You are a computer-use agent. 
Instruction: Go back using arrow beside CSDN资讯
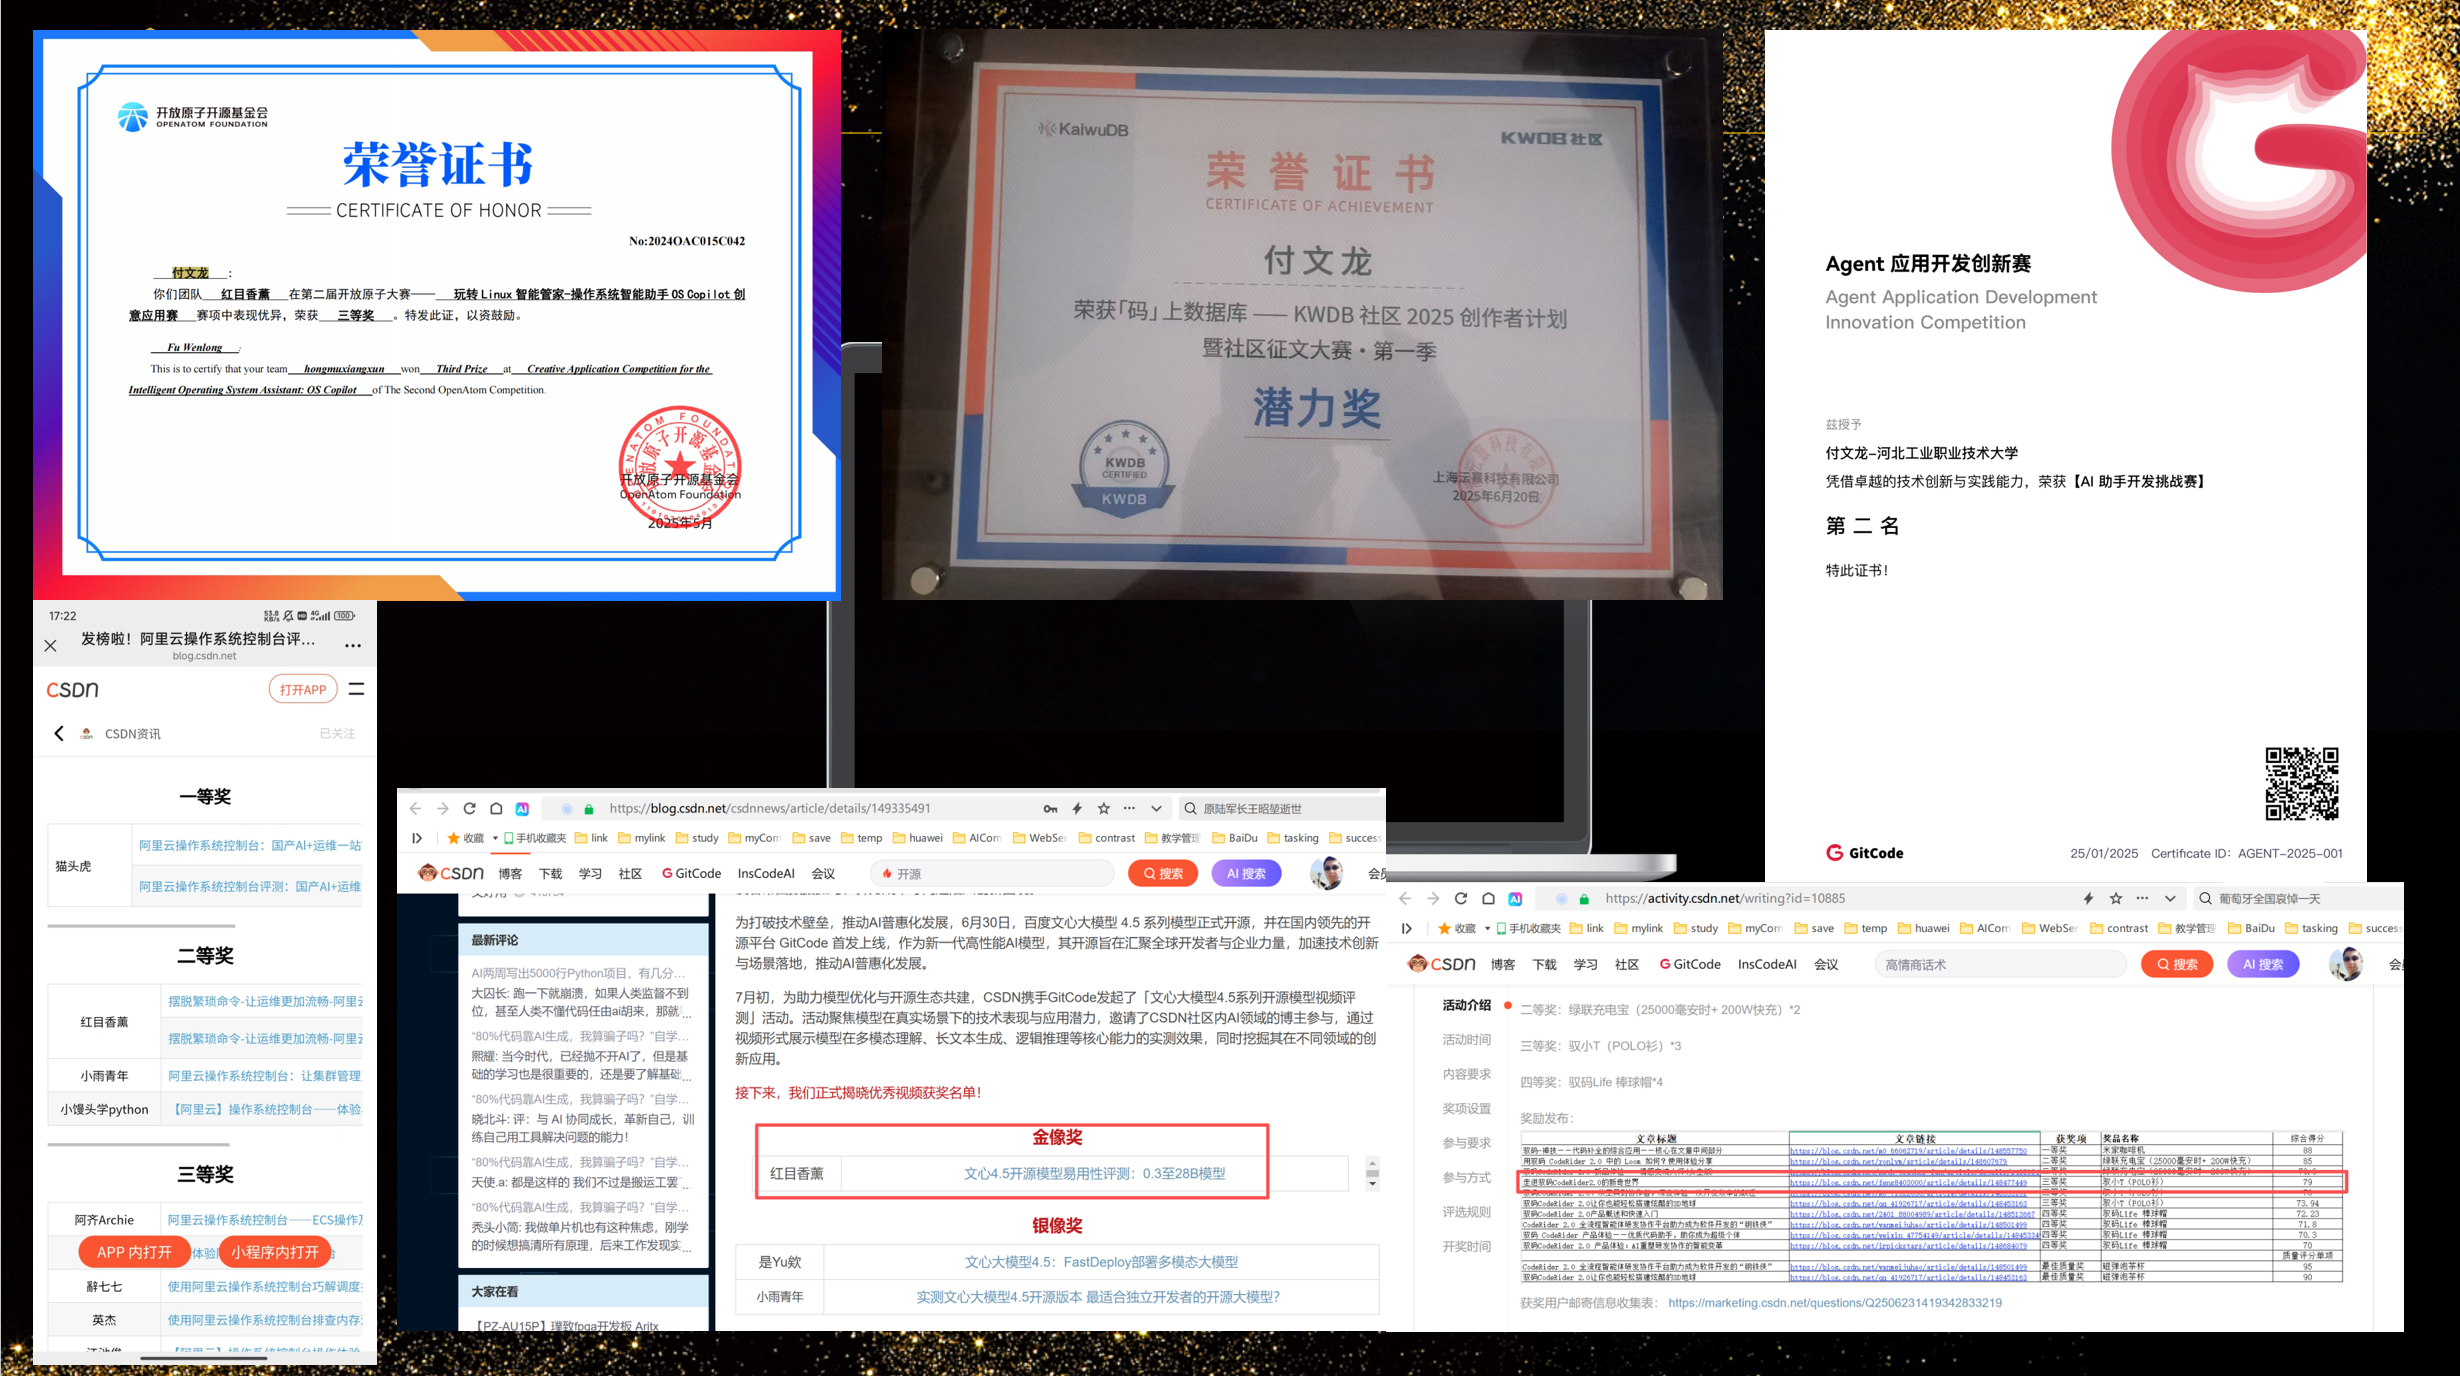click(59, 734)
